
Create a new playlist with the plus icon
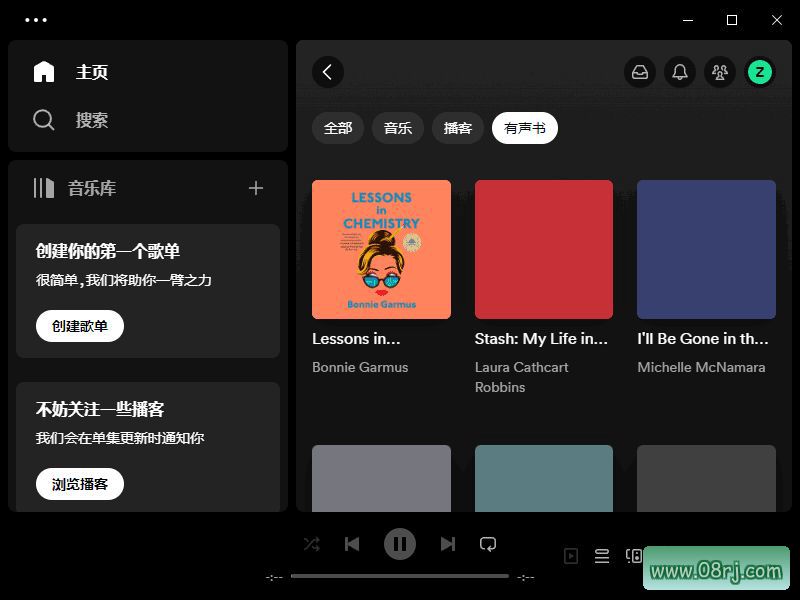[x=256, y=188]
